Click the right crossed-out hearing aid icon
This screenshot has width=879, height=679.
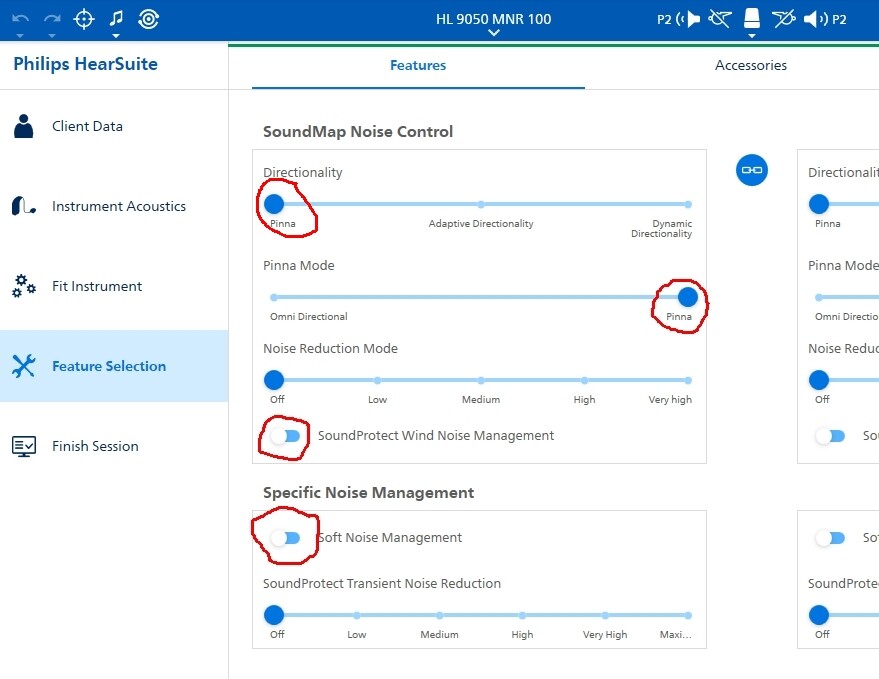[784, 19]
